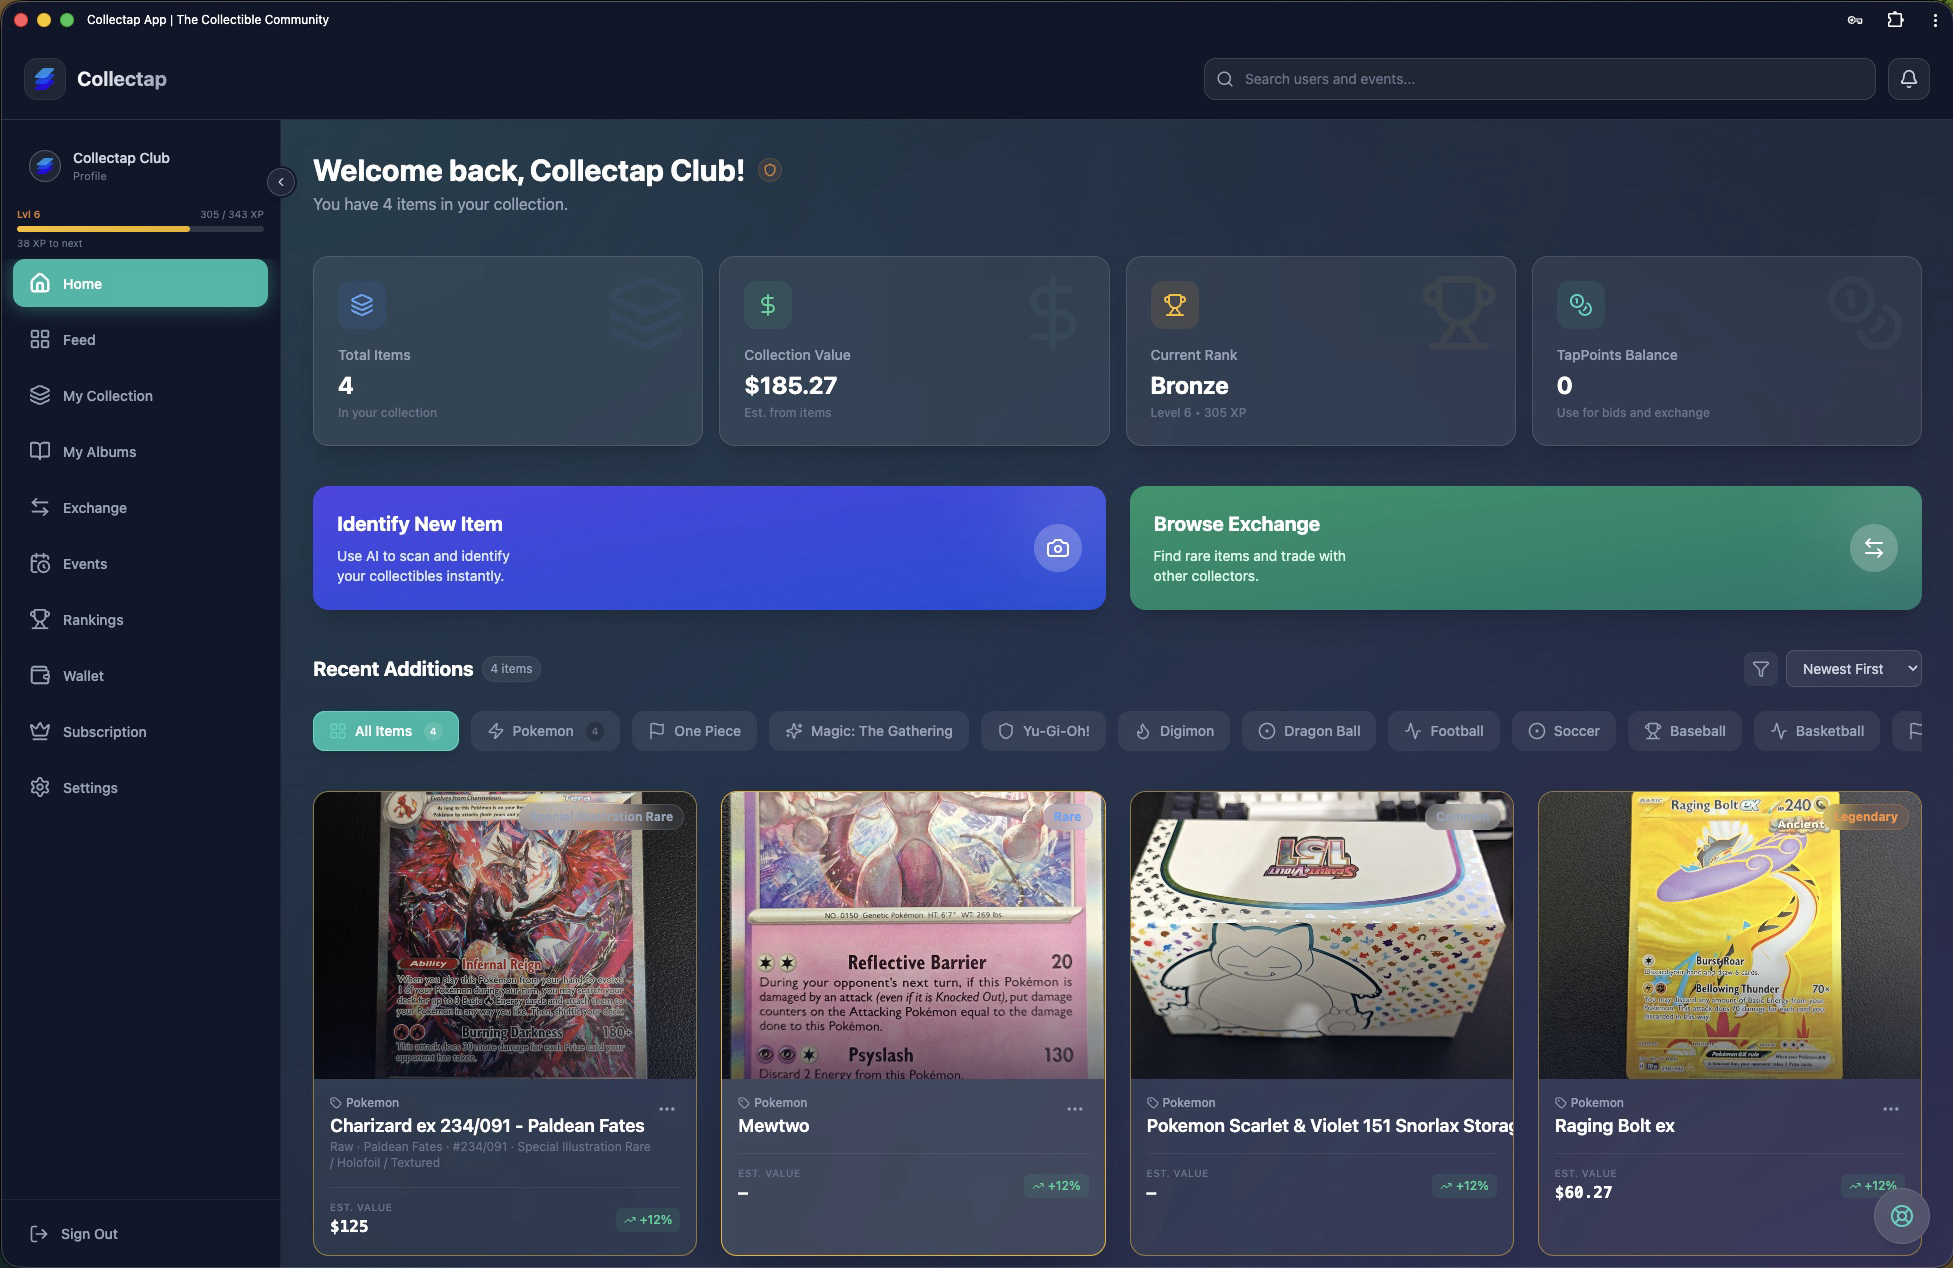Open the passwords key icon in title bar
The height and width of the screenshot is (1268, 1953).
click(x=1855, y=20)
